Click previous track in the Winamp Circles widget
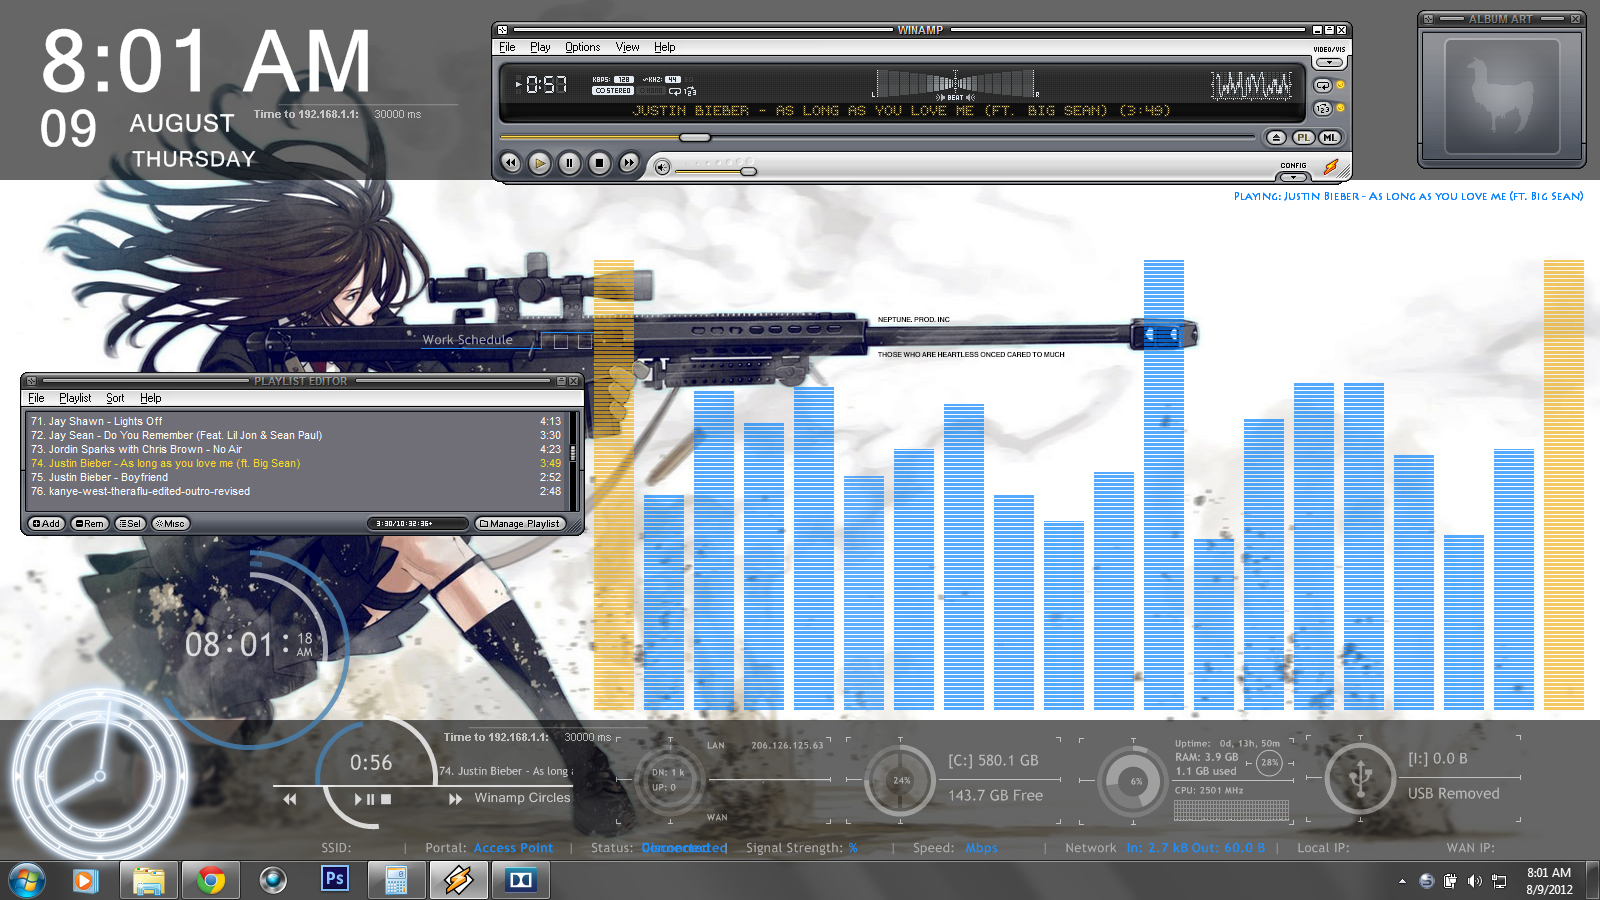The height and width of the screenshot is (900, 1600). [289, 799]
